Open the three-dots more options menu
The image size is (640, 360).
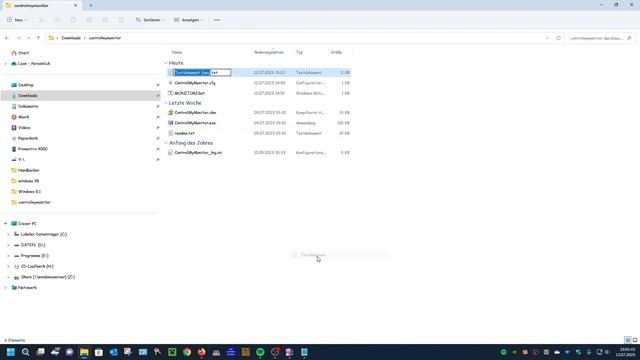217,20
